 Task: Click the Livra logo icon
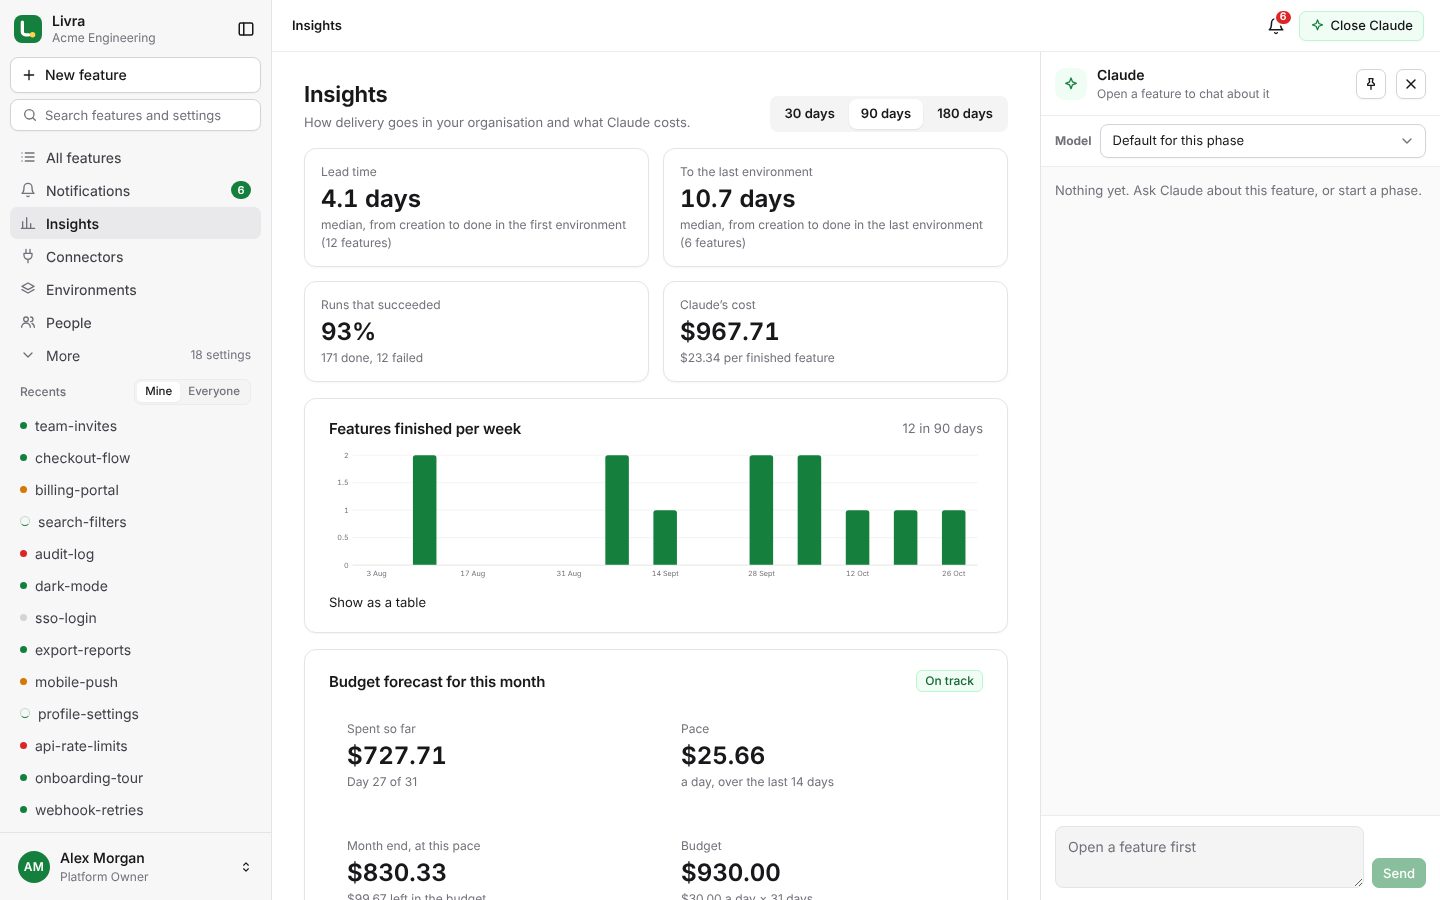click(x=28, y=29)
